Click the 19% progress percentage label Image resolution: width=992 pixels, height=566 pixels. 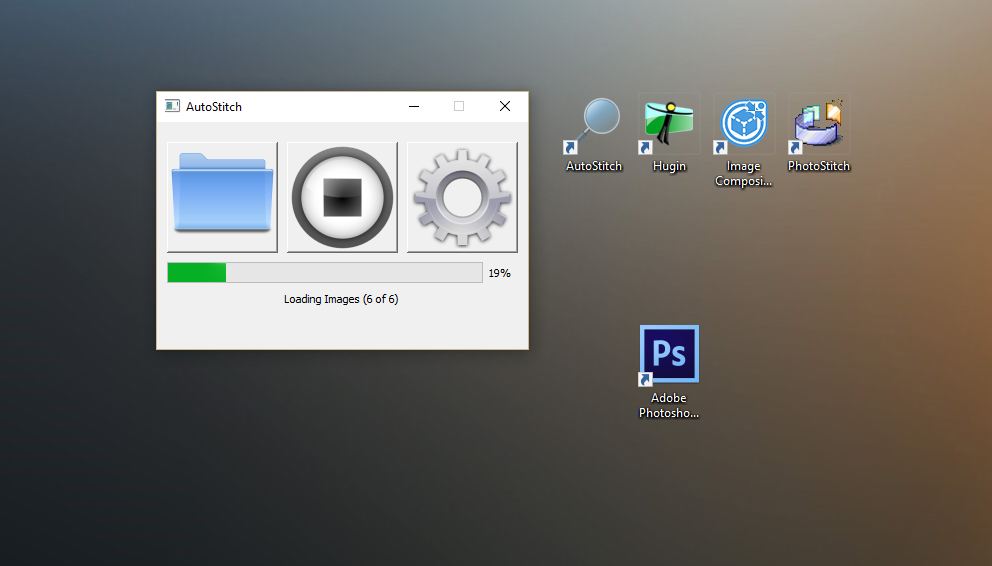point(499,273)
